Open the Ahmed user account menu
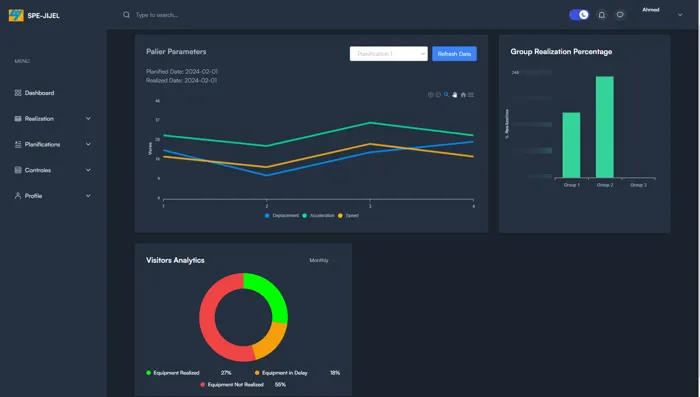 coord(662,14)
